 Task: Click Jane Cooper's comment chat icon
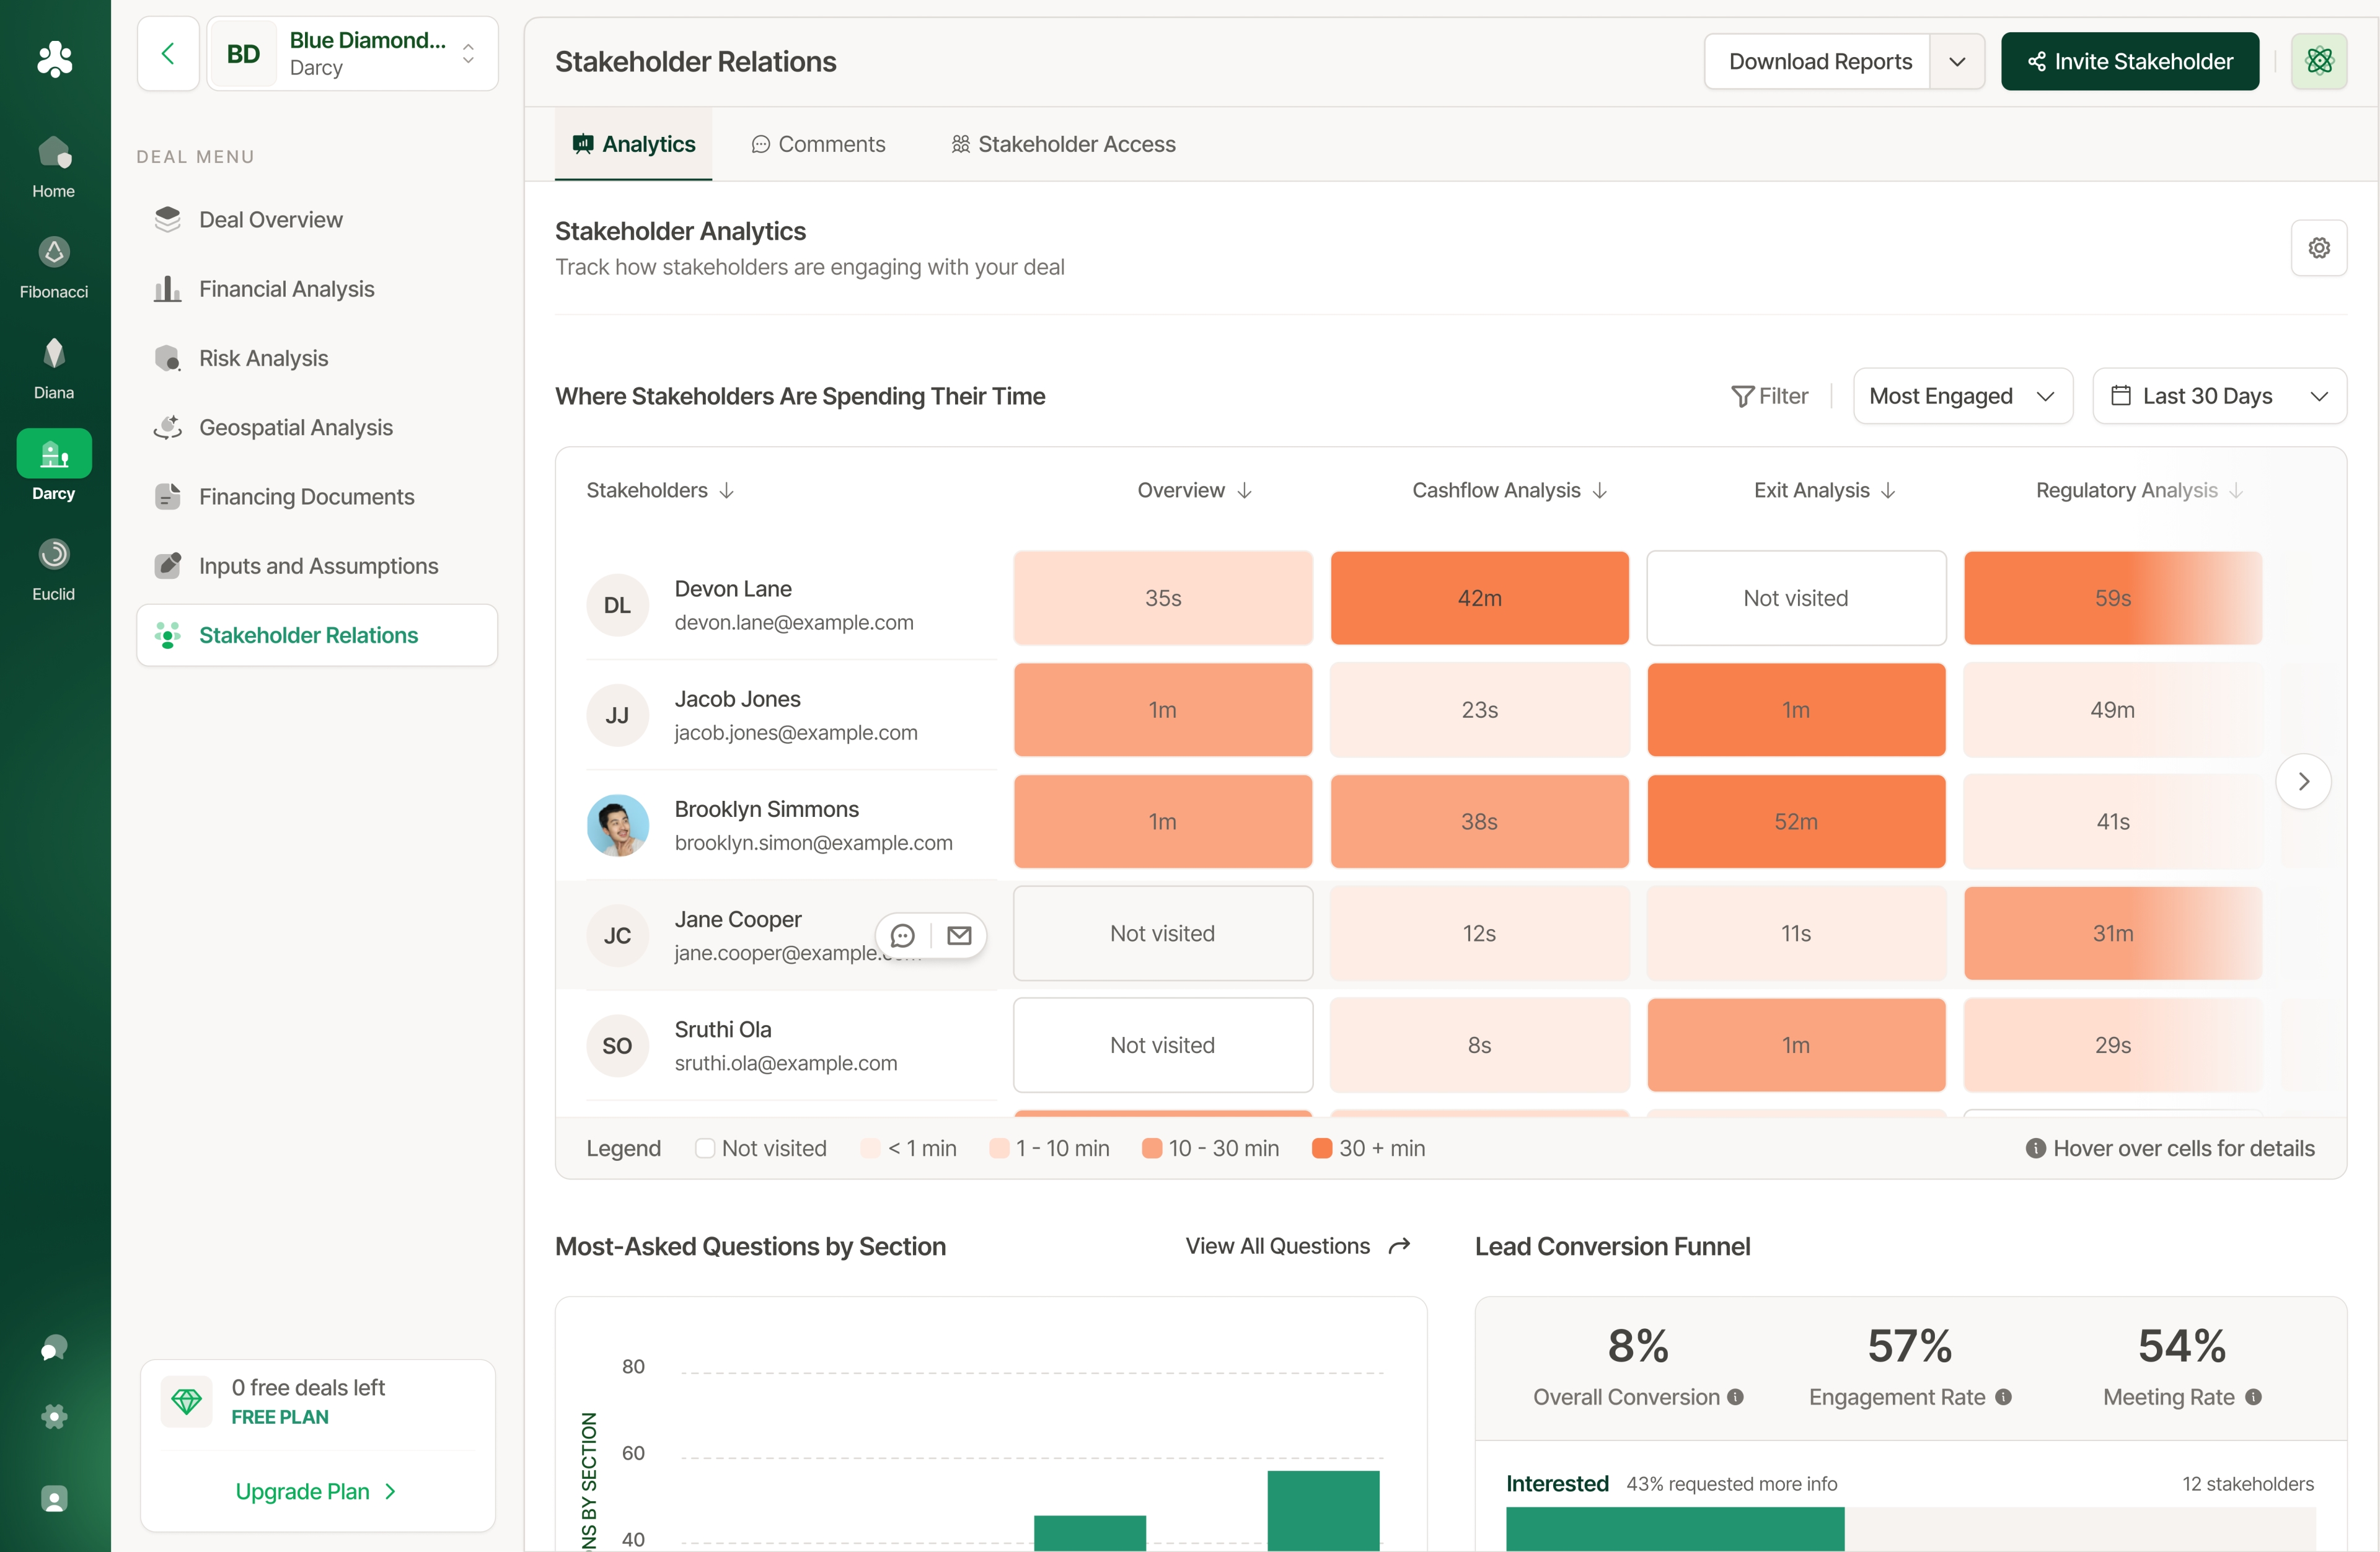(x=902, y=935)
